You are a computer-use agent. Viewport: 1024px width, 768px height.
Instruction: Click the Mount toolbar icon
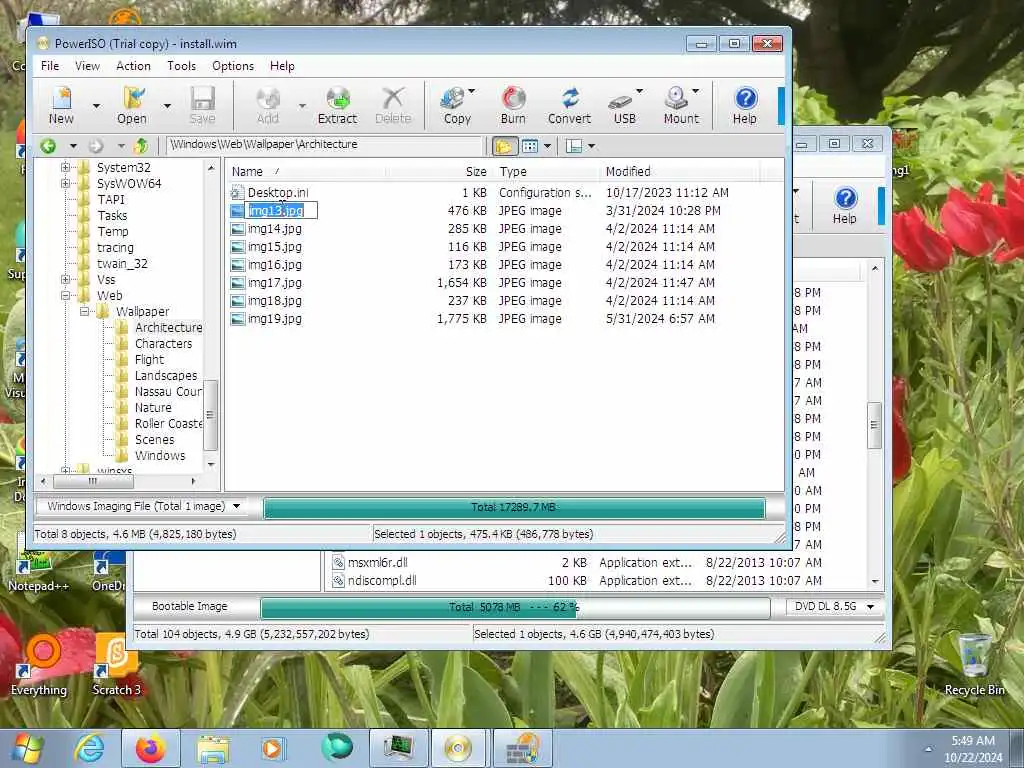tap(679, 105)
